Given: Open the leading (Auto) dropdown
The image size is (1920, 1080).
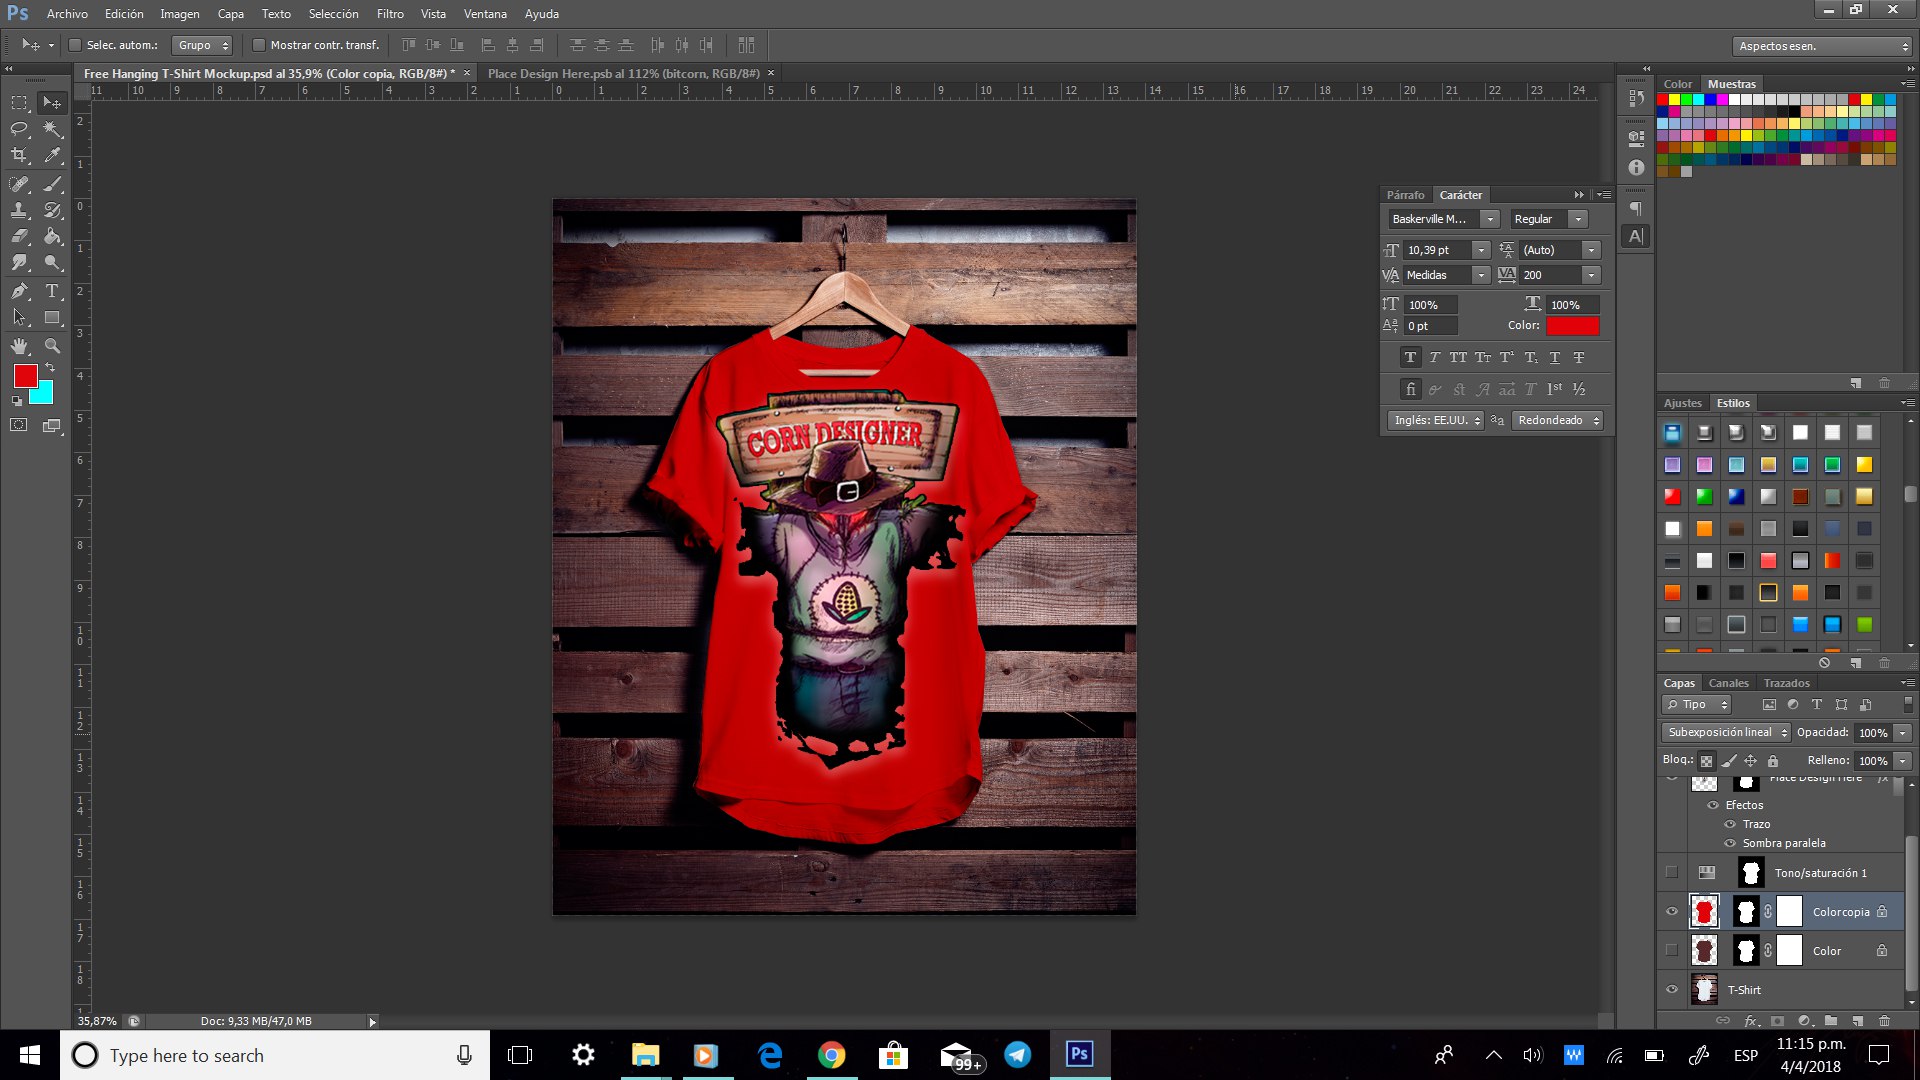Looking at the screenshot, I should 1591,250.
